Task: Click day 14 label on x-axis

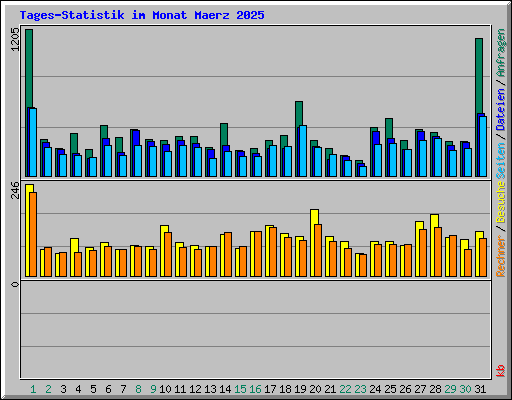Action: pyautogui.click(x=225, y=389)
